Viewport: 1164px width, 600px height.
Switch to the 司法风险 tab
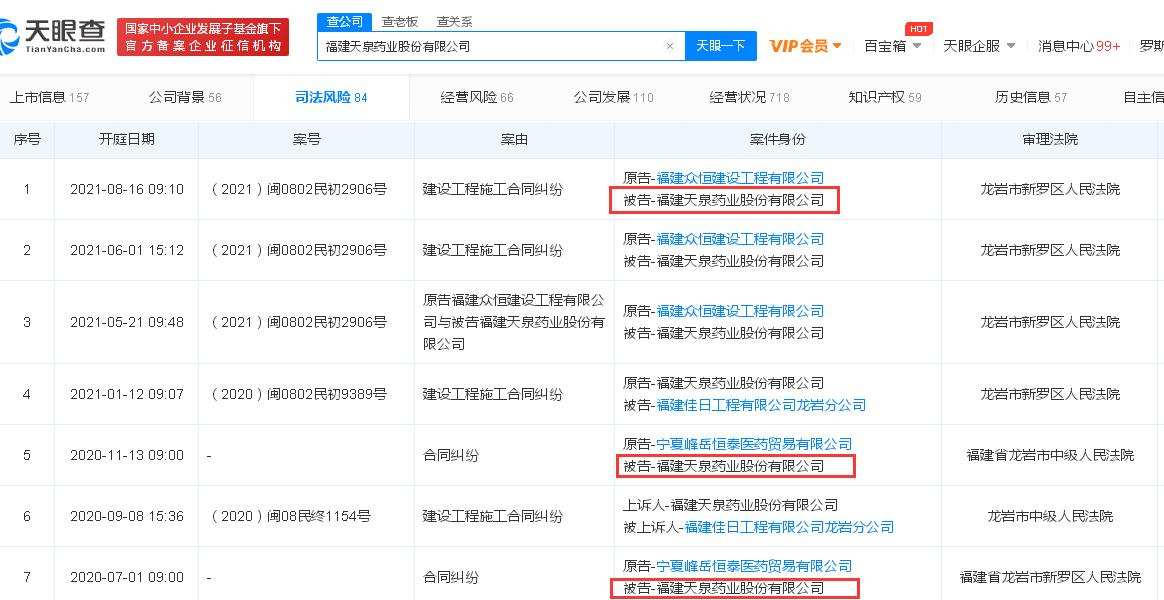coord(331,97)
